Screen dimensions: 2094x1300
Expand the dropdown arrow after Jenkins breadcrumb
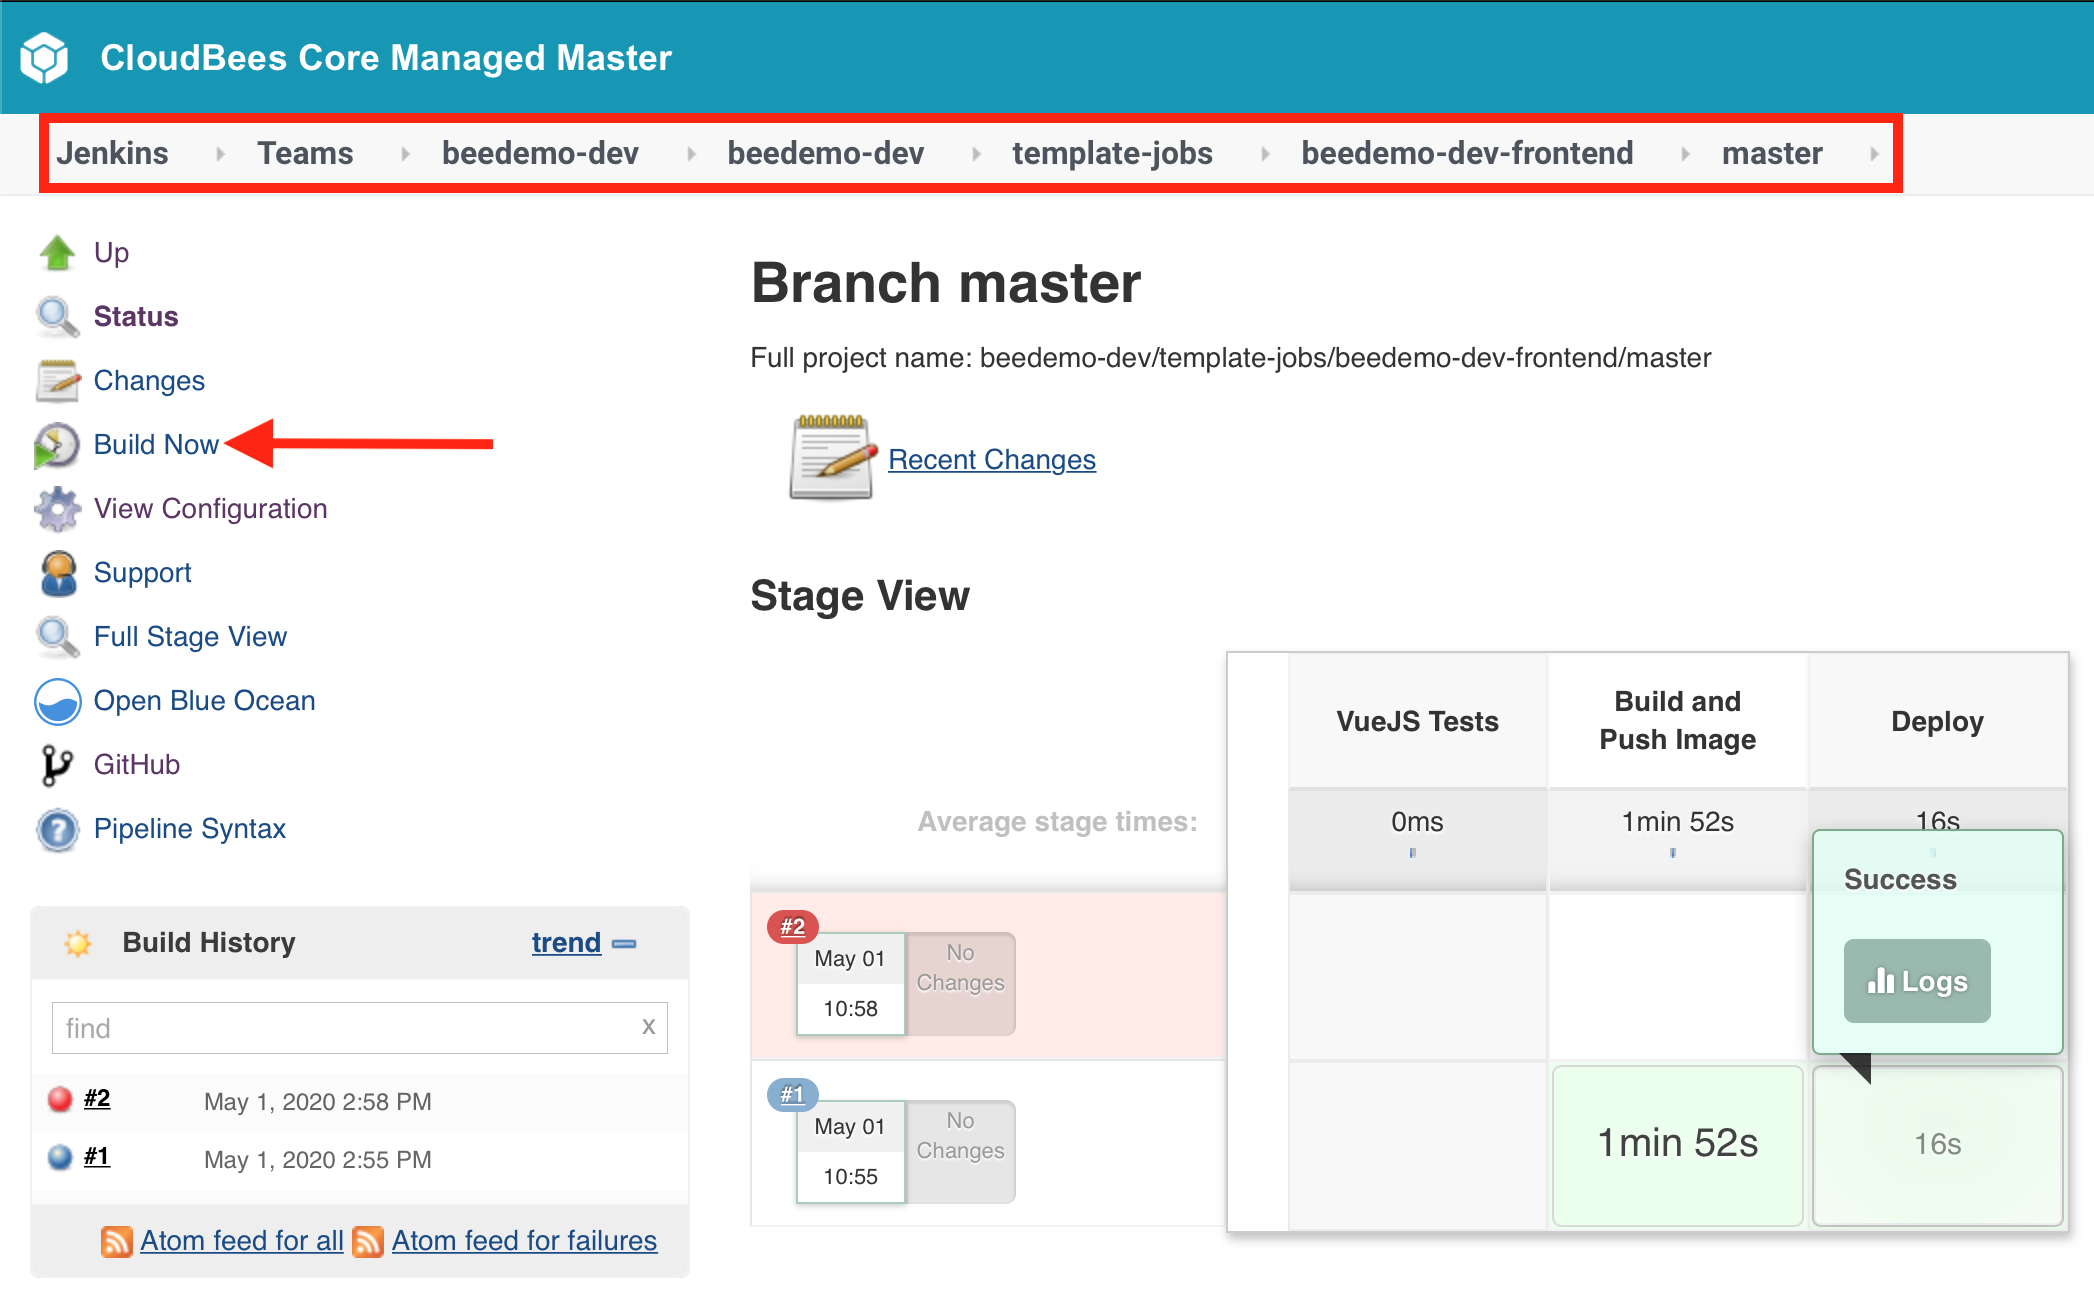point(220,153)
